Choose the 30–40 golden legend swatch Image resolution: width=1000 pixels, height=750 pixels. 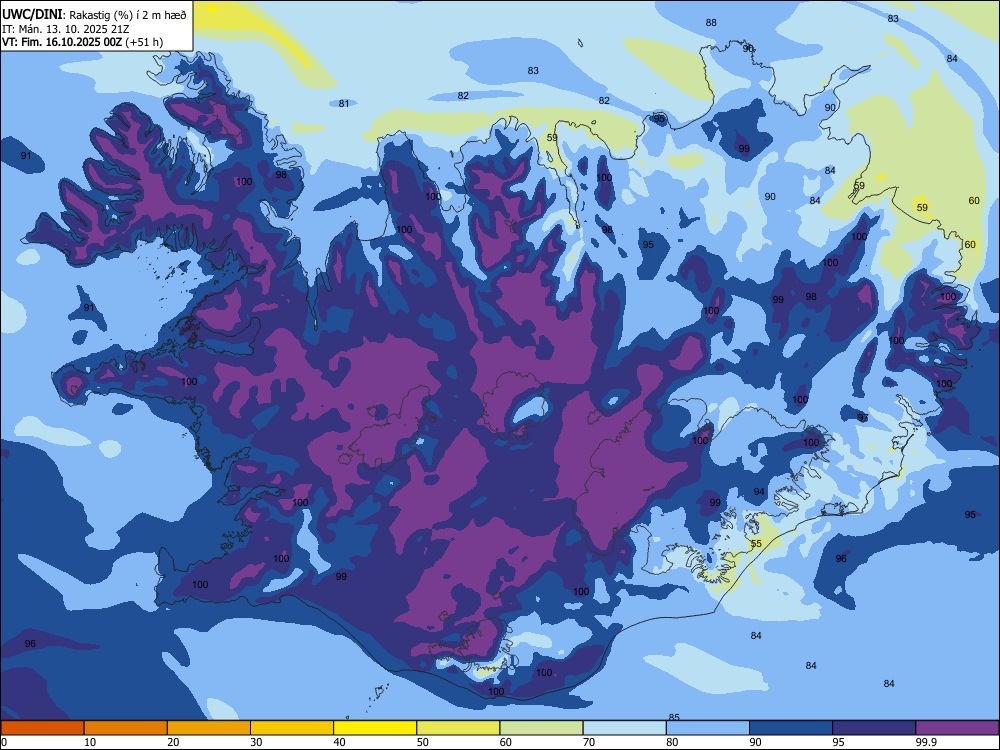click(x=292, y=728)
